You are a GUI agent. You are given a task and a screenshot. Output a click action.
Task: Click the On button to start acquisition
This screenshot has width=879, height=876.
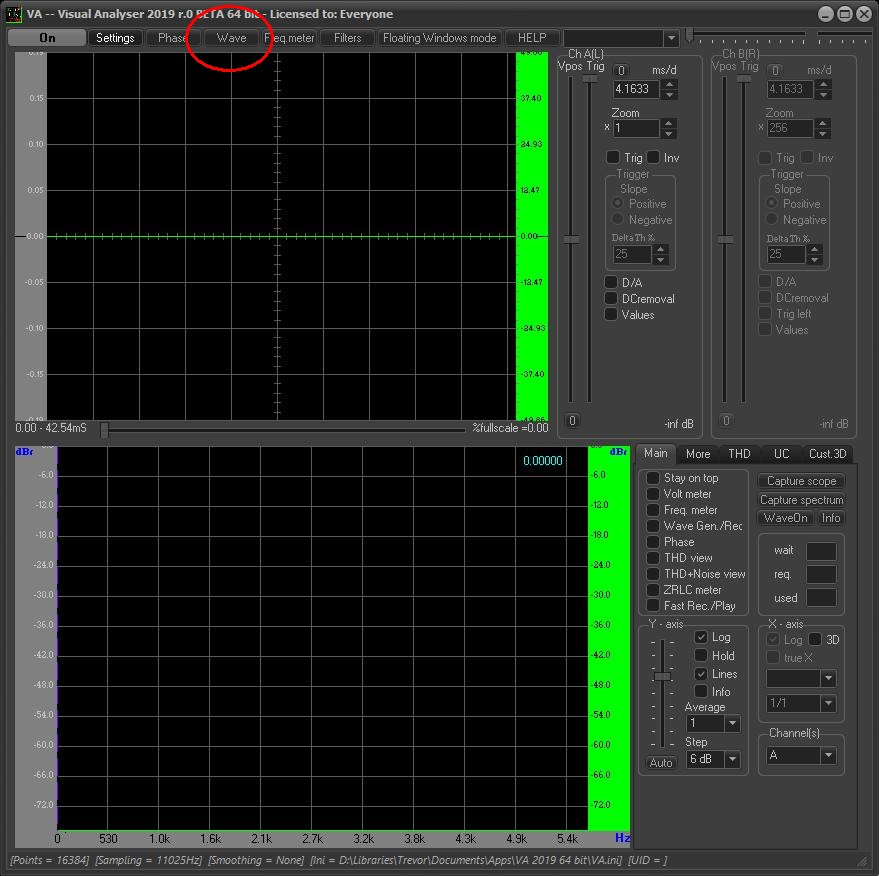[47, 38]
